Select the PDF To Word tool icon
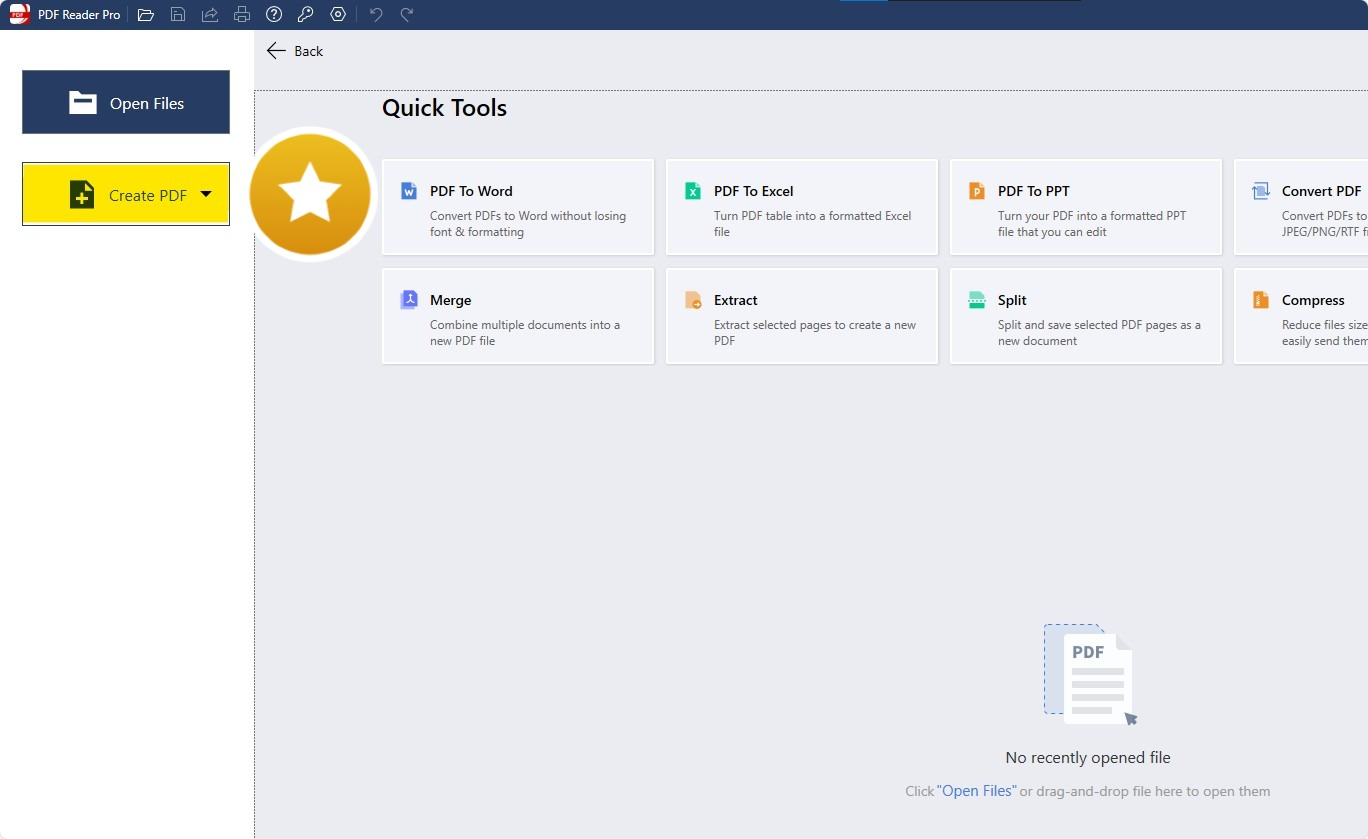This screenshot has height=839, width=1368. (x=409, y=191)
